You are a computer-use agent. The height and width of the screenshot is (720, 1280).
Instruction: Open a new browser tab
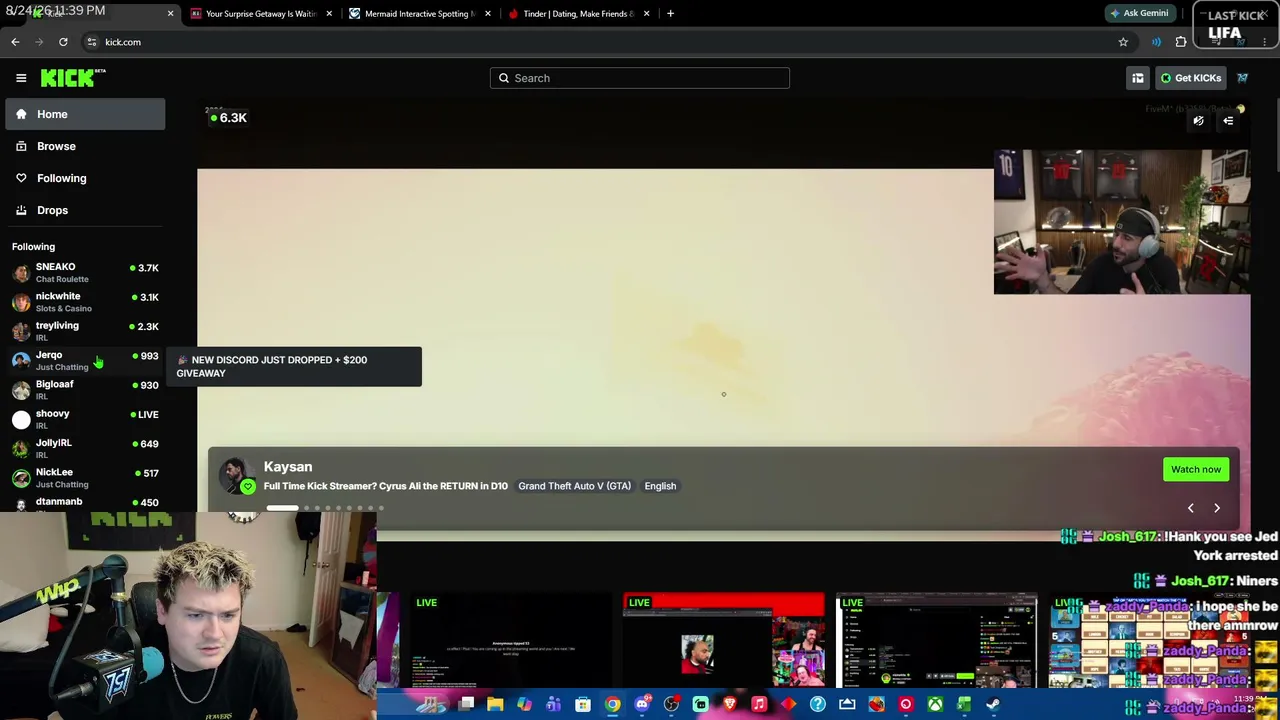pyautogui.click(x=670, y=14)
